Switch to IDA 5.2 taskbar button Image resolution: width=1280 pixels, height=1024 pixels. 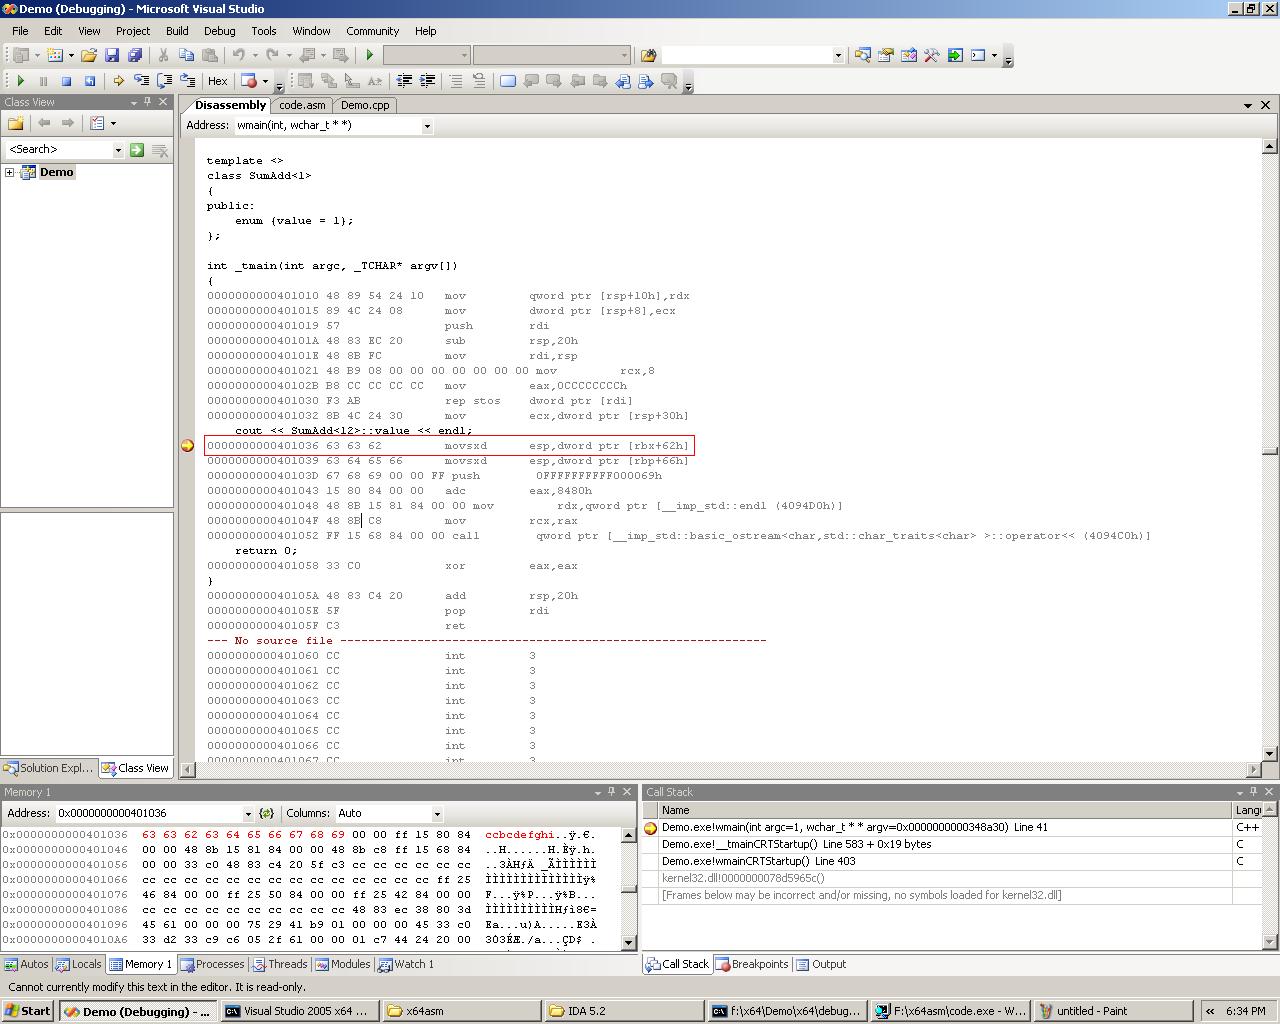coord(624,1011)
